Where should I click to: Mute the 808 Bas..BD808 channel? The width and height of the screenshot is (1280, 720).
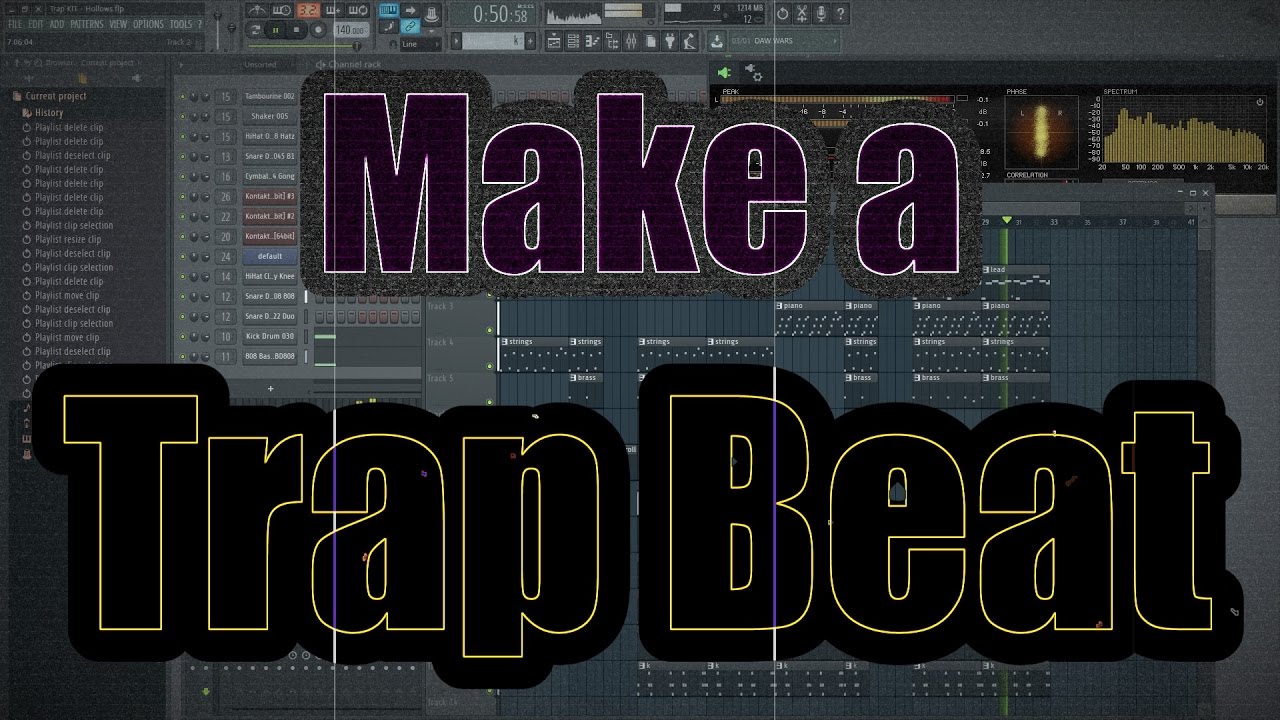click(x=182, y=357)
